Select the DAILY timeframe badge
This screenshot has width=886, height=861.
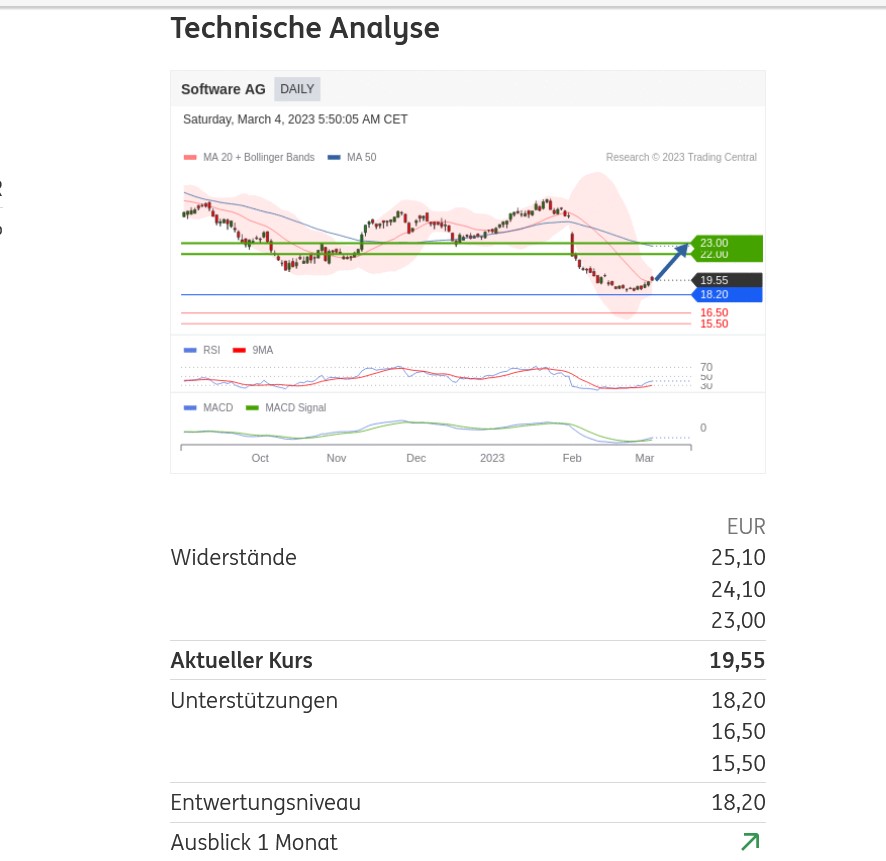coord(297,89)
